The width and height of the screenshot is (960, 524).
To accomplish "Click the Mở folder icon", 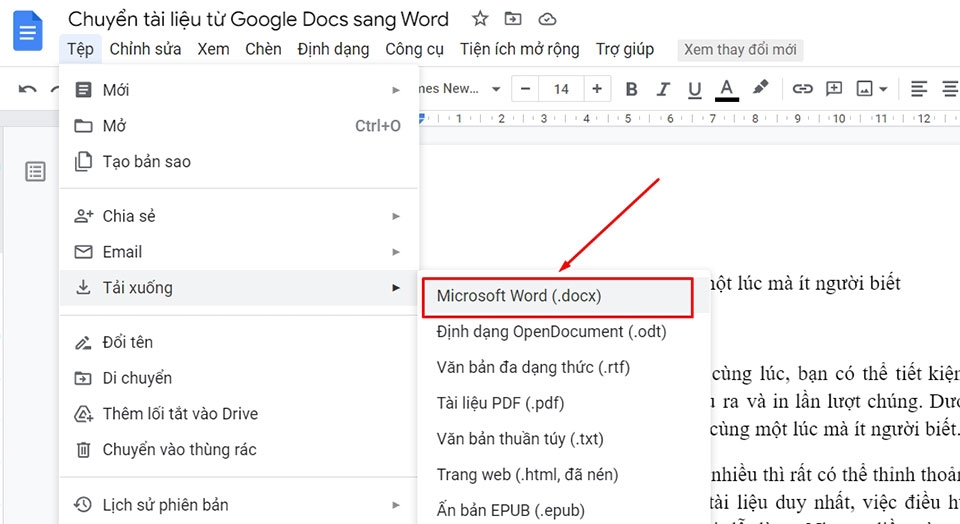I will click(83, 126).
